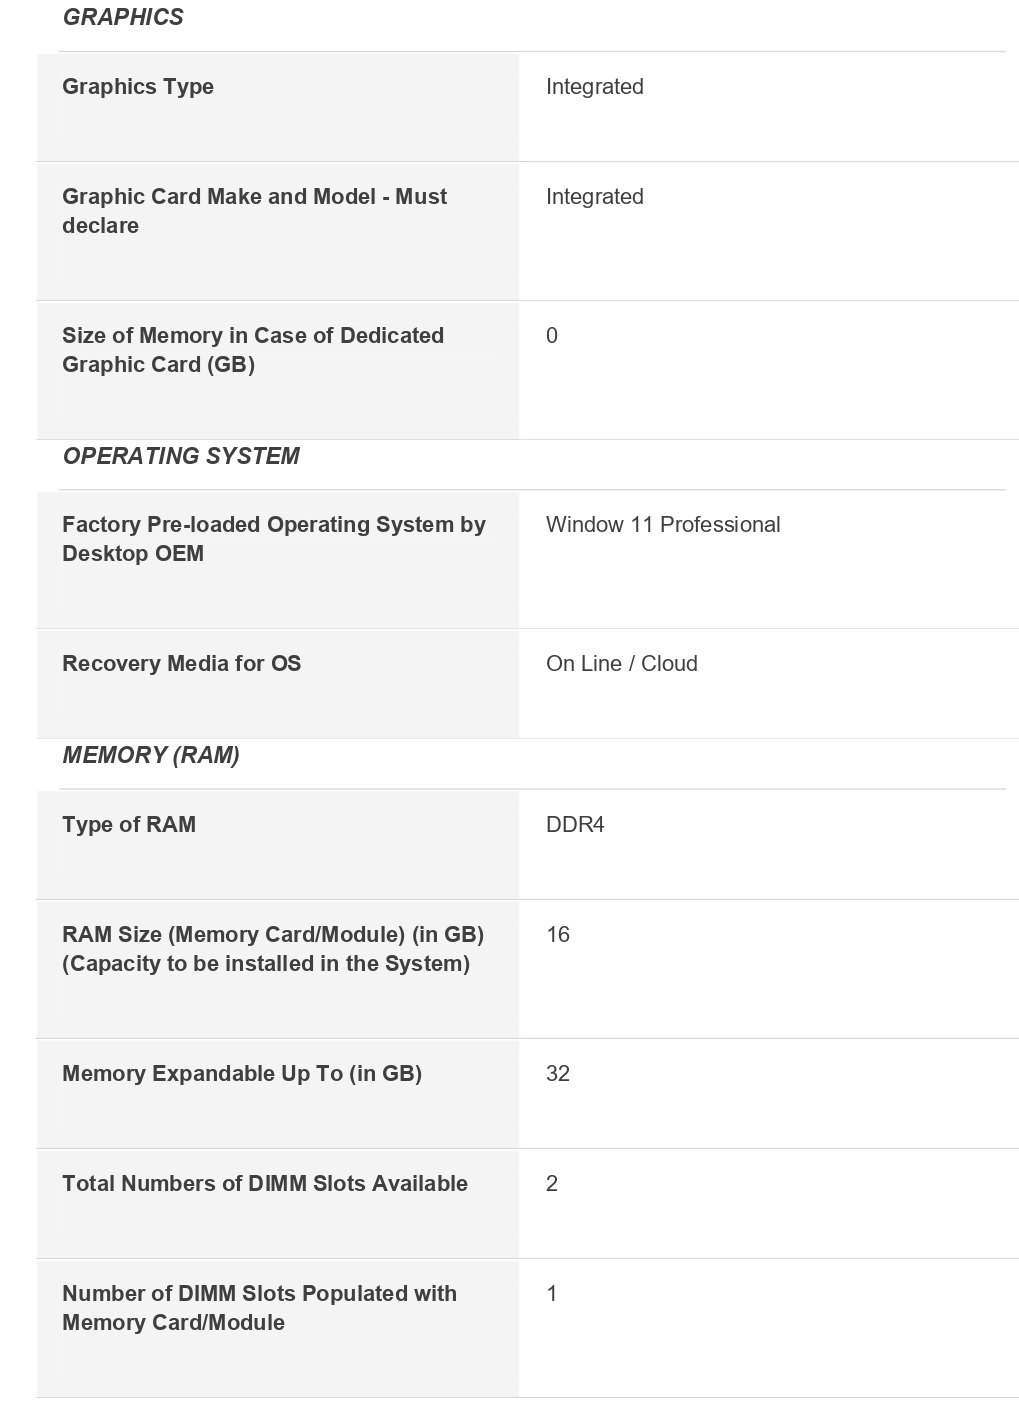Click the Recovery Media for OS label
The width and height of the screenshot is (1019, 1405).
click(x=181, y=663)
